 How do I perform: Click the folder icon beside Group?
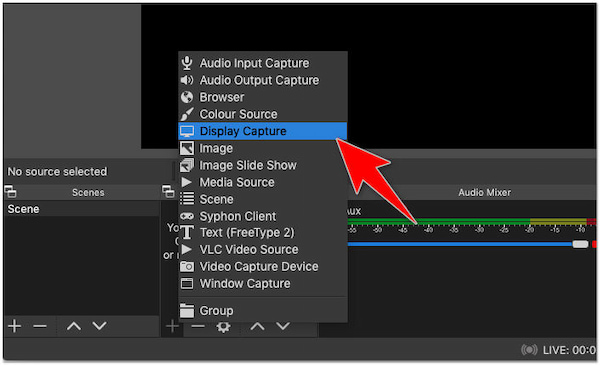(x=187, y=311)
